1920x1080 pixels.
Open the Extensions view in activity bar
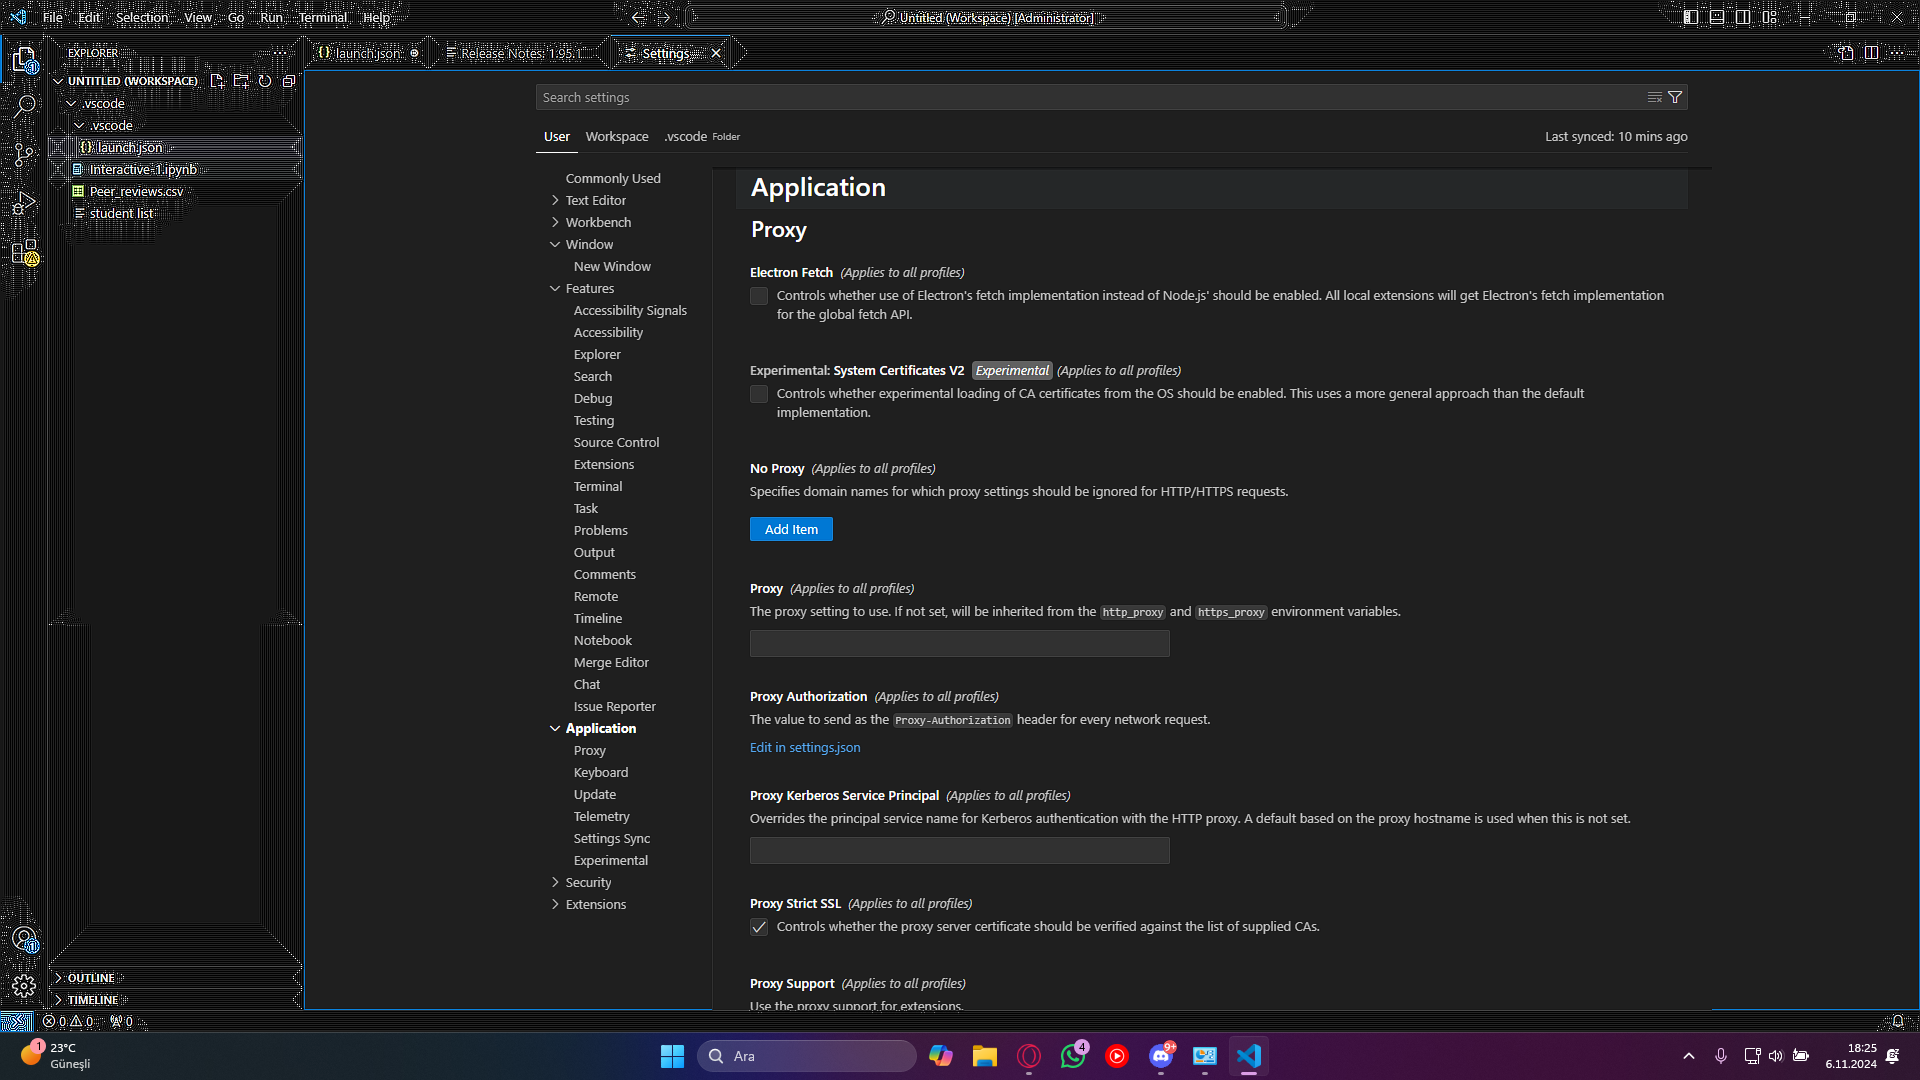(24, 252)
